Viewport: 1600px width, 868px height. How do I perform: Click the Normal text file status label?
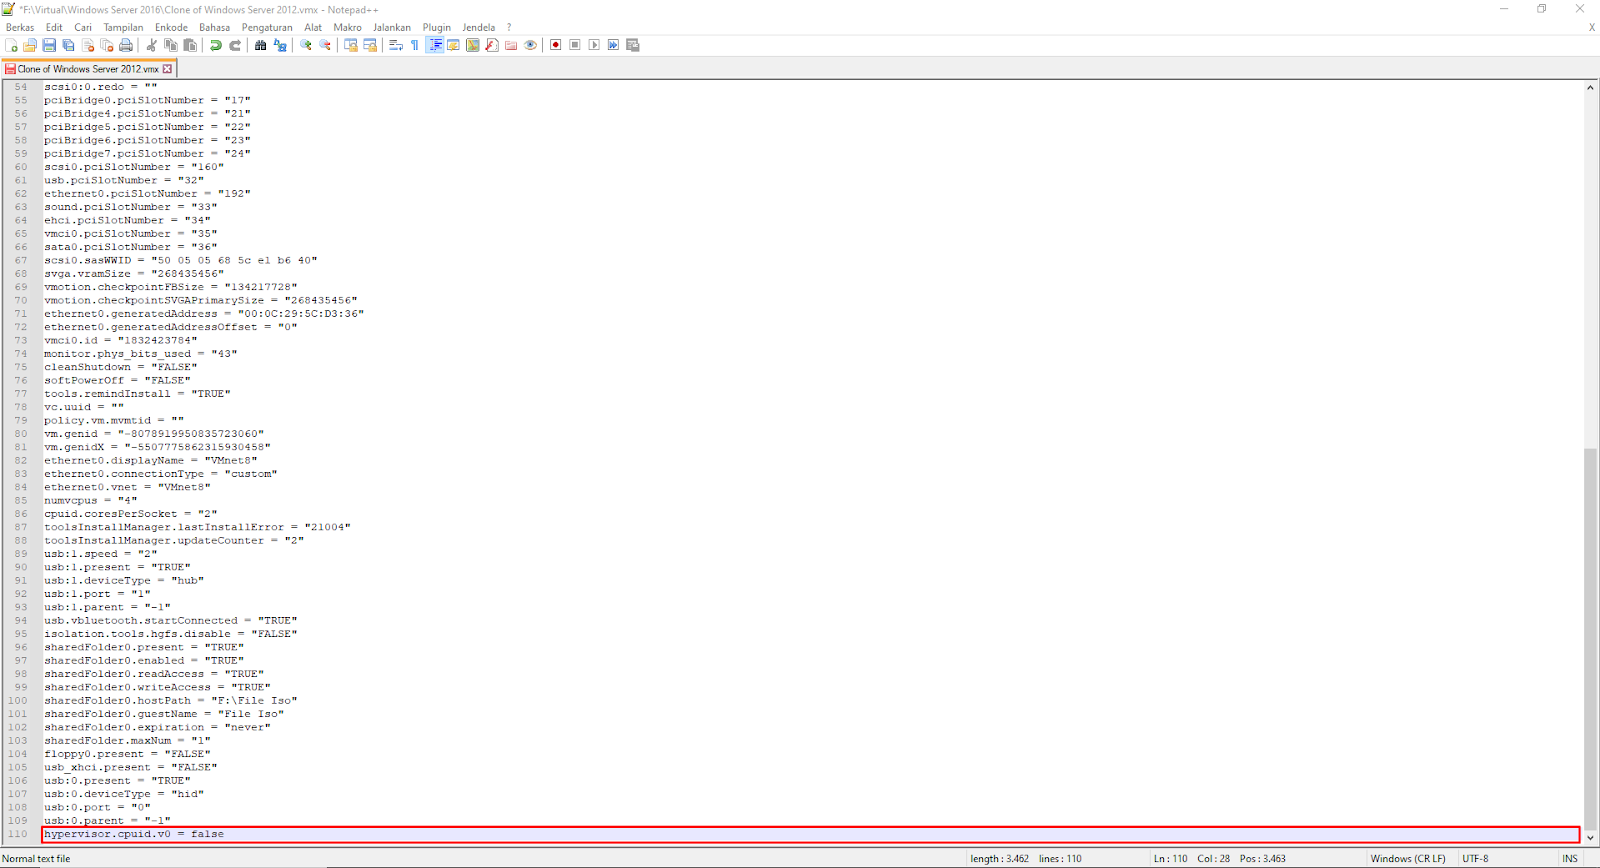pyautogui.click(x=36, y=858)
